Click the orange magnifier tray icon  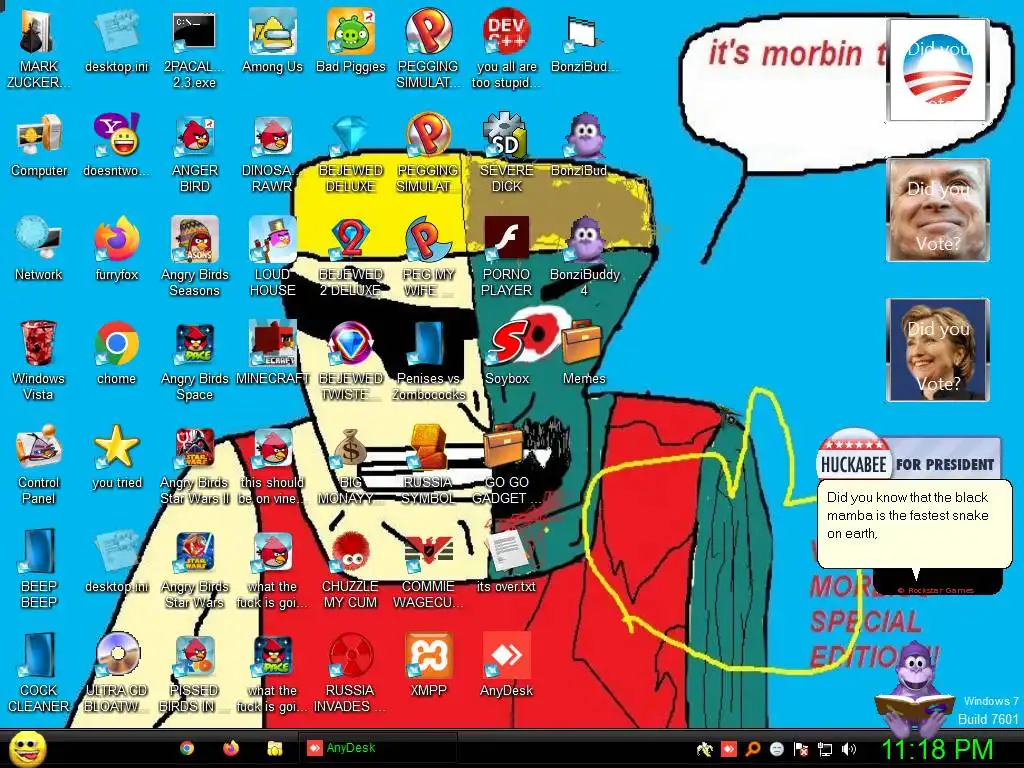[x=752, y=749]
